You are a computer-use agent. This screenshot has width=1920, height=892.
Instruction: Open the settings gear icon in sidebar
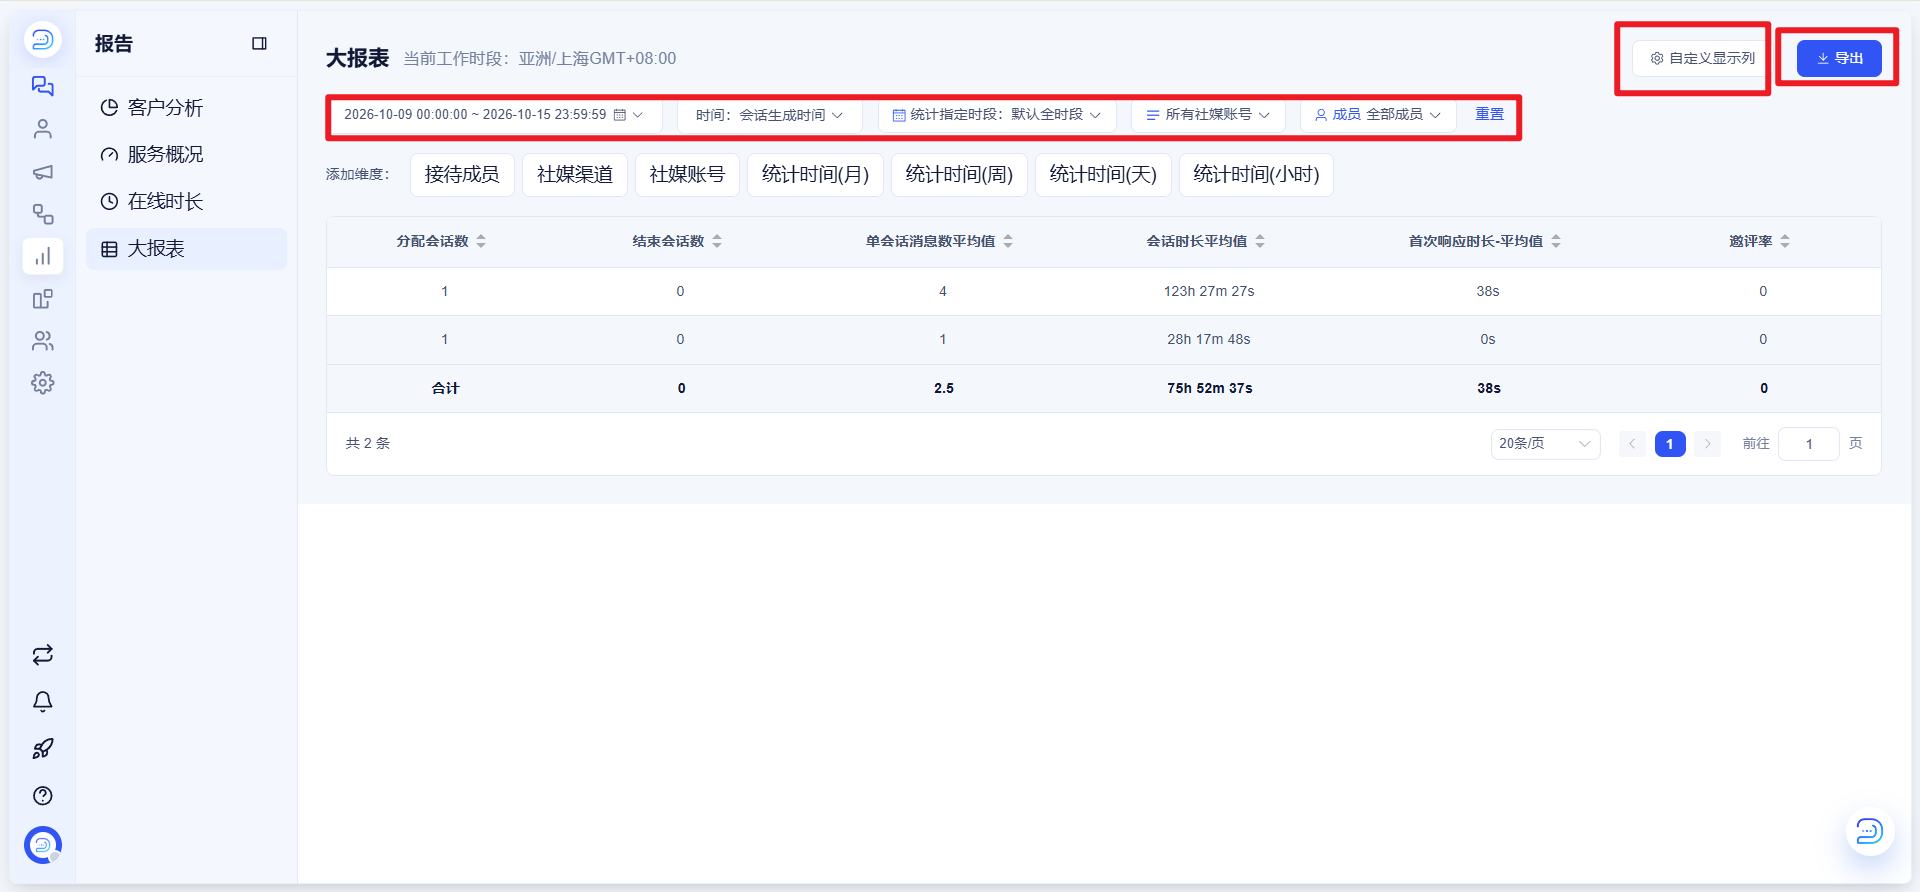[x=42, y=383]
